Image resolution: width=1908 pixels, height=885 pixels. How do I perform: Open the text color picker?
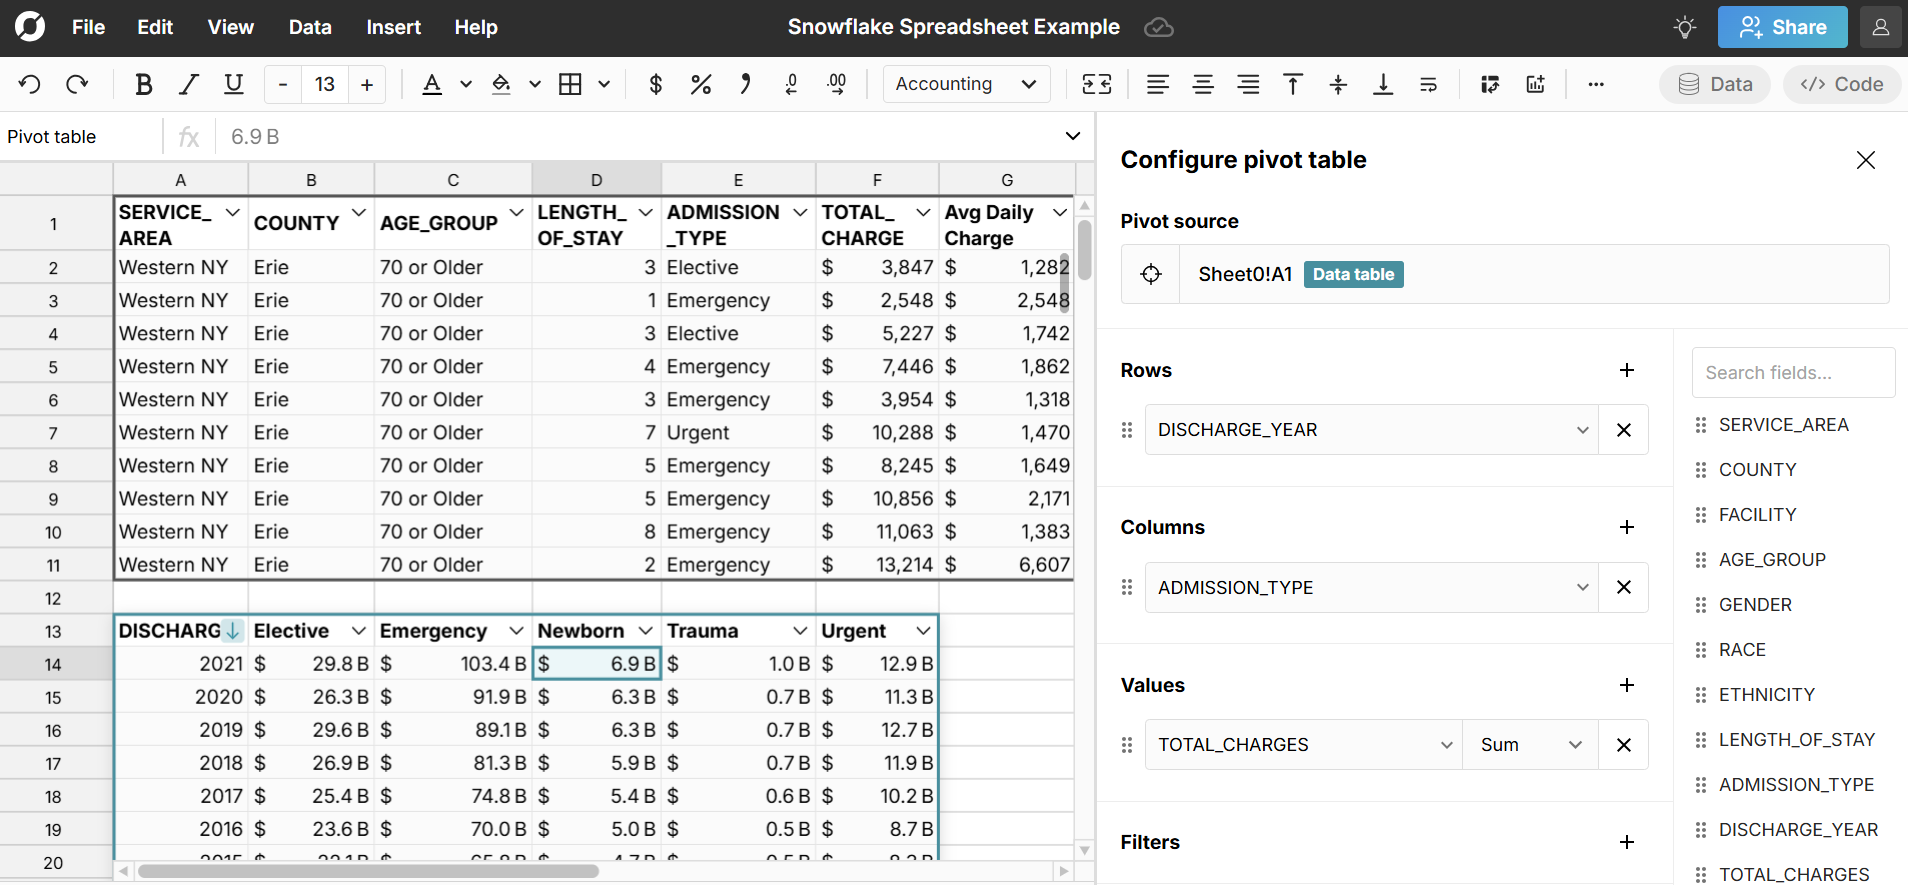pos(432,85)
